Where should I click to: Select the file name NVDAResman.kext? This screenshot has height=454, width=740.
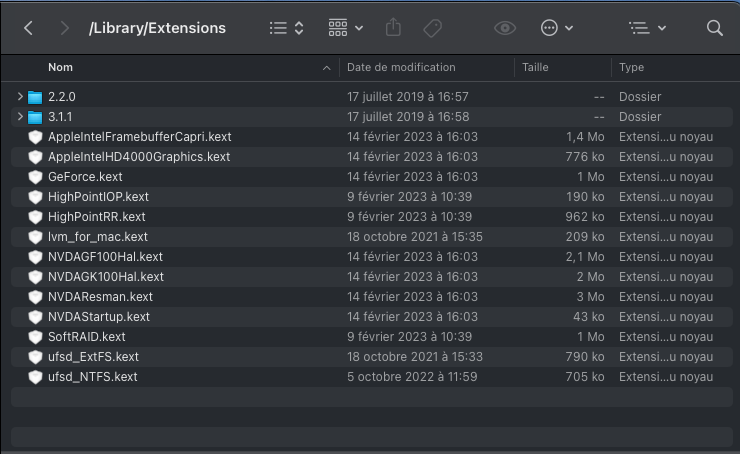pyautogui.click(x=100, y=297)
